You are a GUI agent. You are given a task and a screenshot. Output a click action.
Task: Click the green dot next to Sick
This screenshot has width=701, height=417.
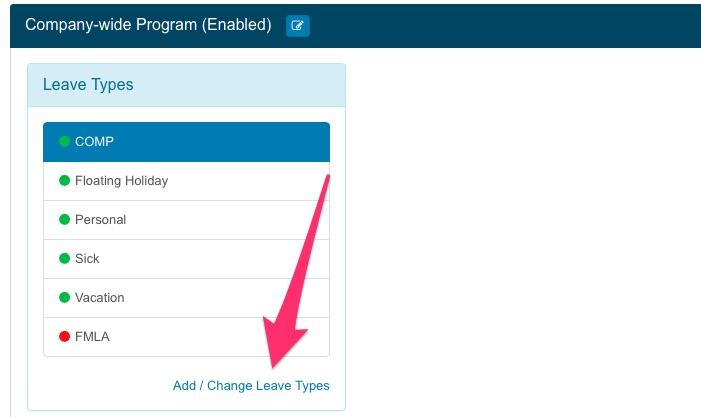(64, 259)
